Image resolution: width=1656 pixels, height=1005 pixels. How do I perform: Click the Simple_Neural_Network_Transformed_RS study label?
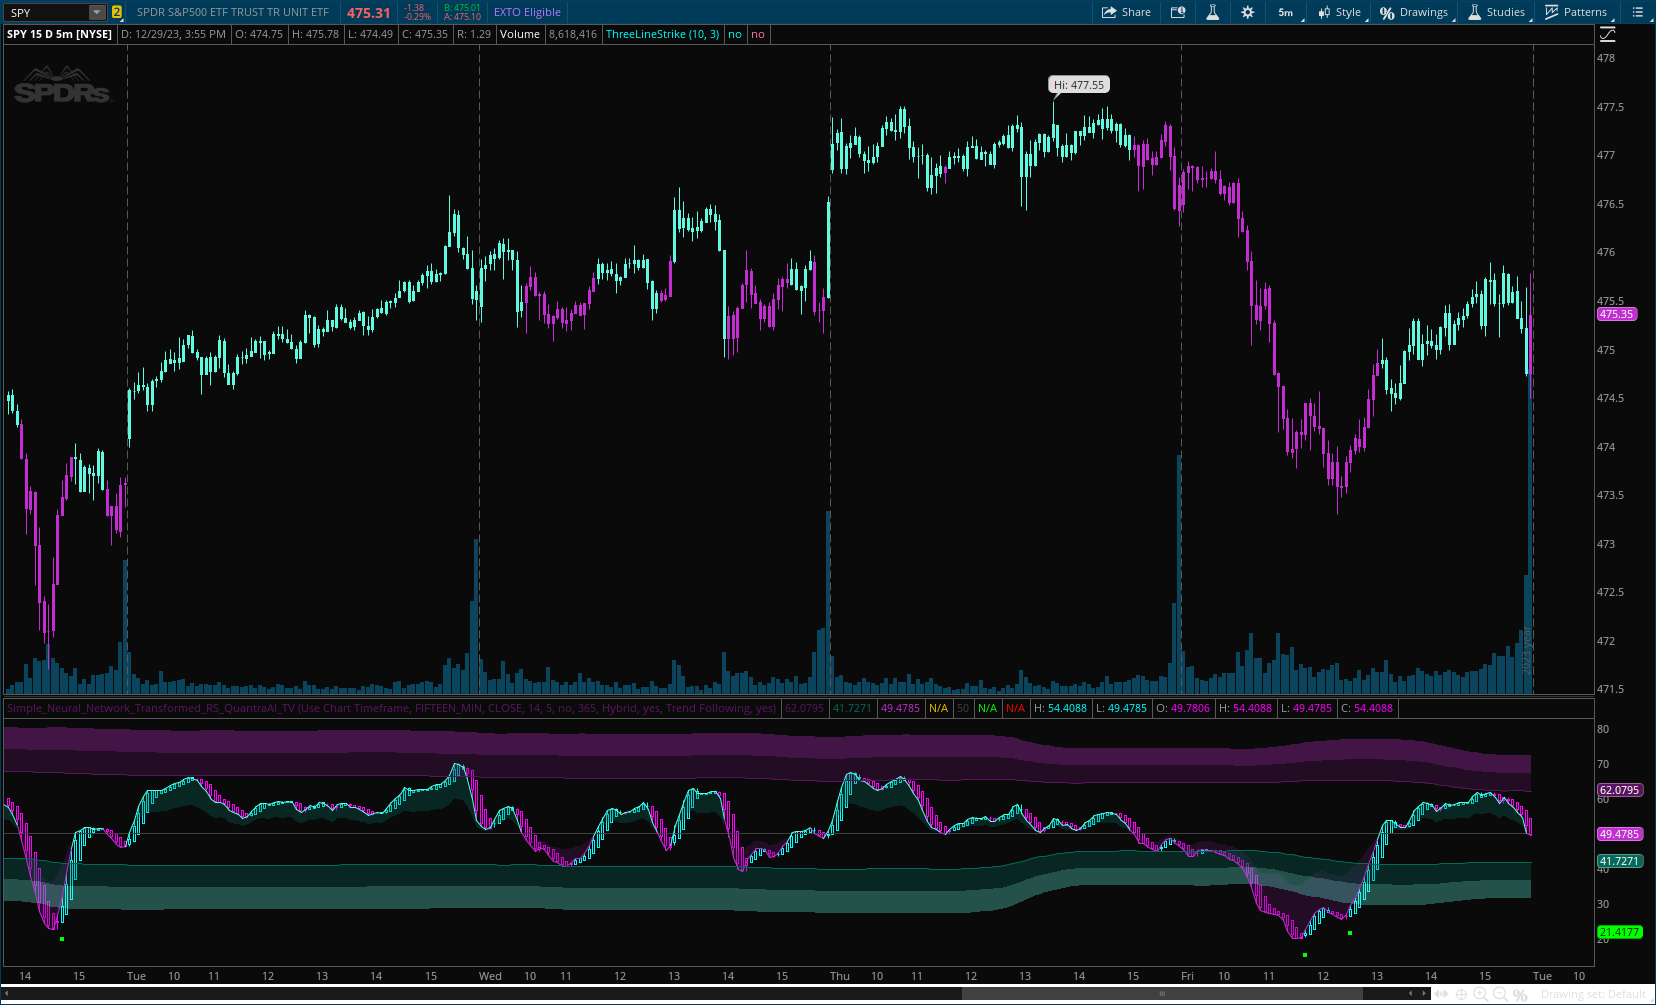click(x=392, y=708)
